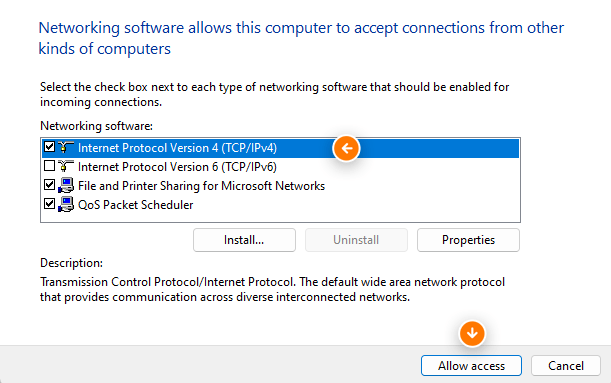
Task: Click the orange down-arrow marker above Allow access
Action: (x=472, y=334)
